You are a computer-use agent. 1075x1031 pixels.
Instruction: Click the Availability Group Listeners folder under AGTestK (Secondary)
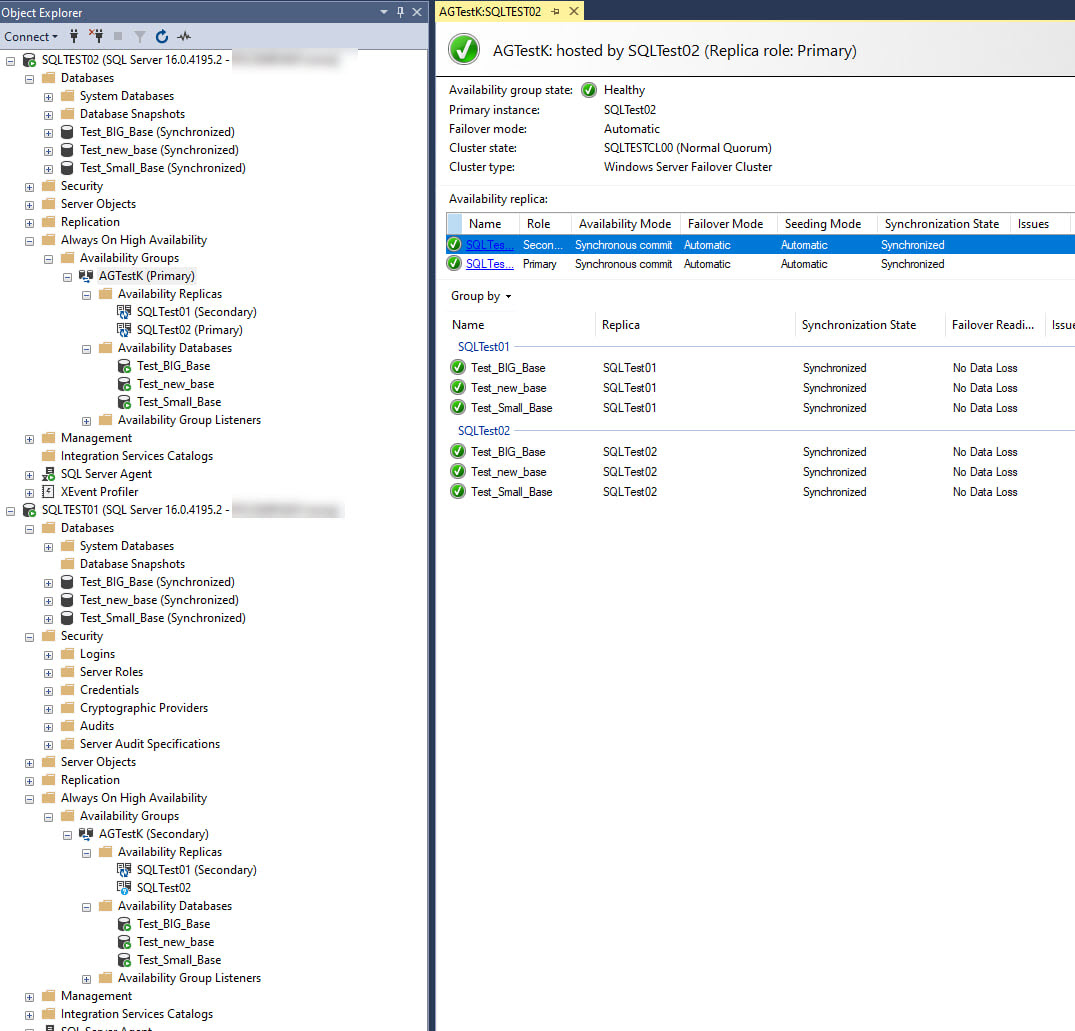[x=189, y=978]
